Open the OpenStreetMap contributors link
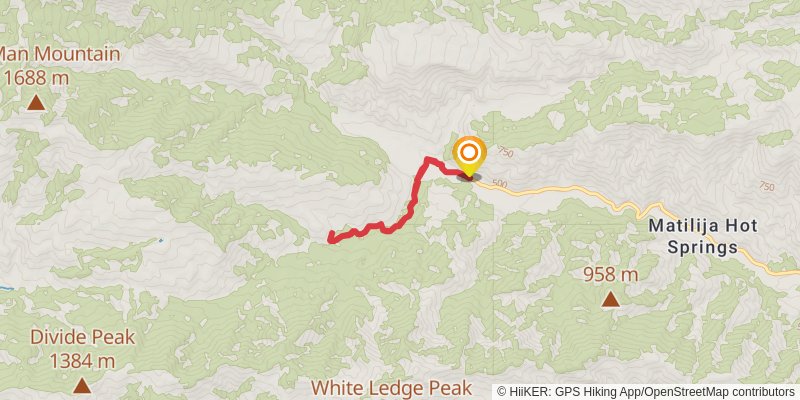The width and height of the screenshot is (800, 400). (x=719, y=392)
